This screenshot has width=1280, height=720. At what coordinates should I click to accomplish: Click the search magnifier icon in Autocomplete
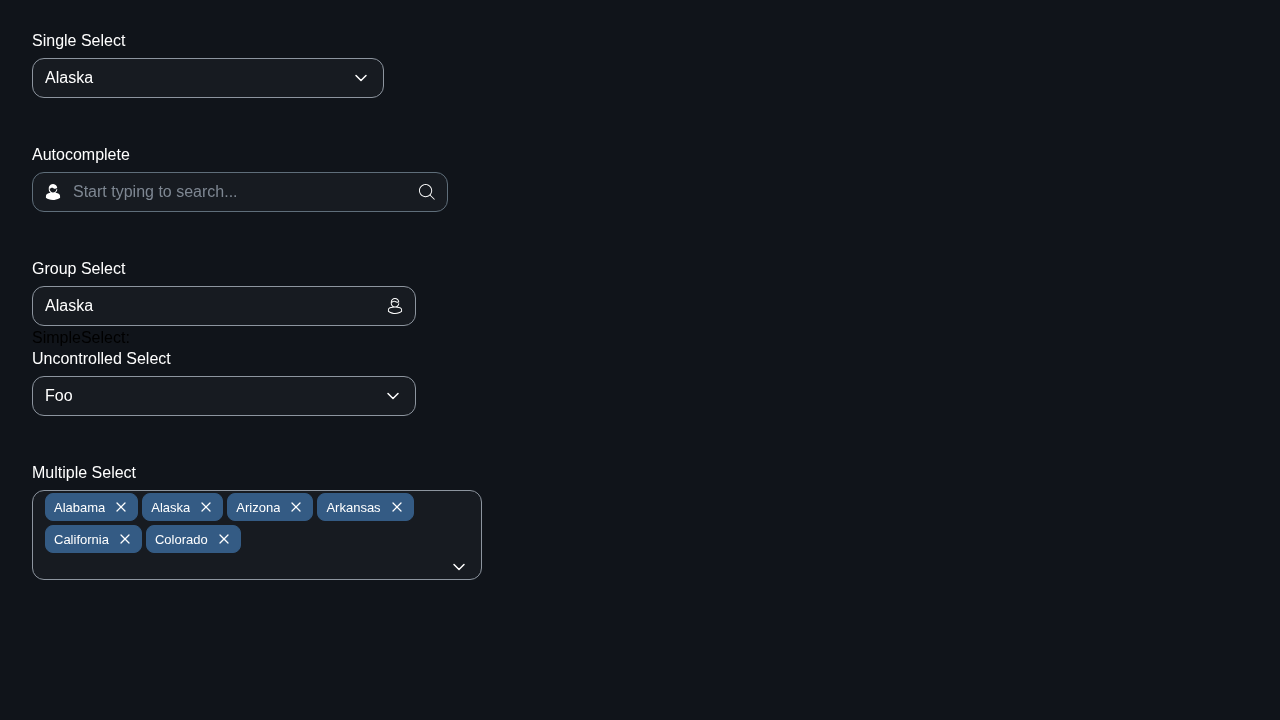[x=426, y=192]
